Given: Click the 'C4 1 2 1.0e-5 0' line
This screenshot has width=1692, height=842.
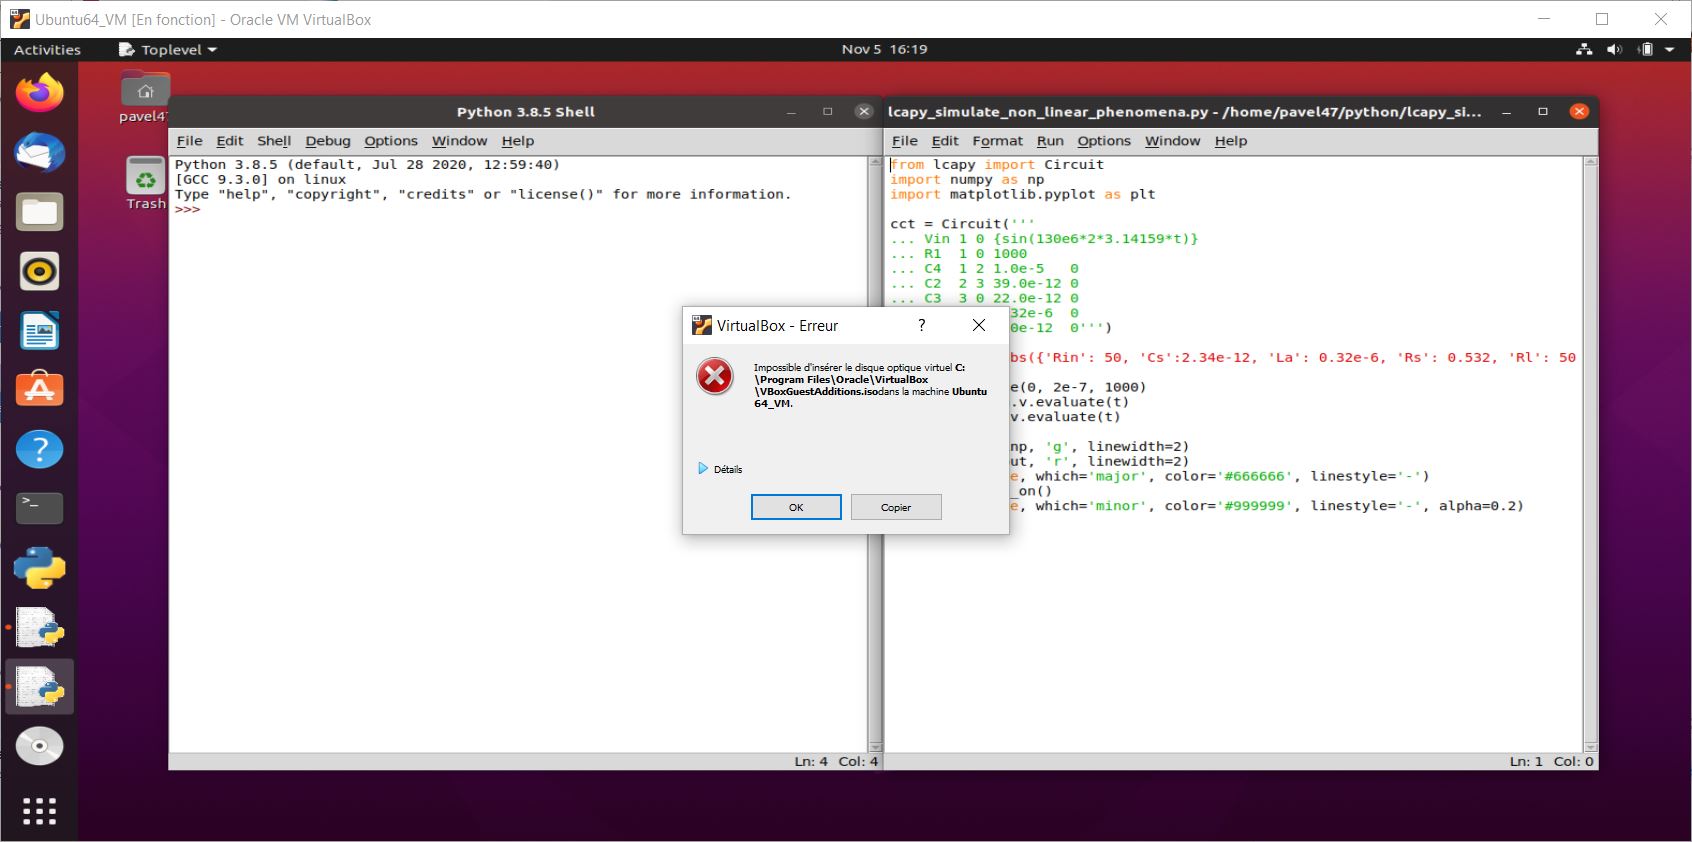Looking at the screenshot, I should point(984,269).
